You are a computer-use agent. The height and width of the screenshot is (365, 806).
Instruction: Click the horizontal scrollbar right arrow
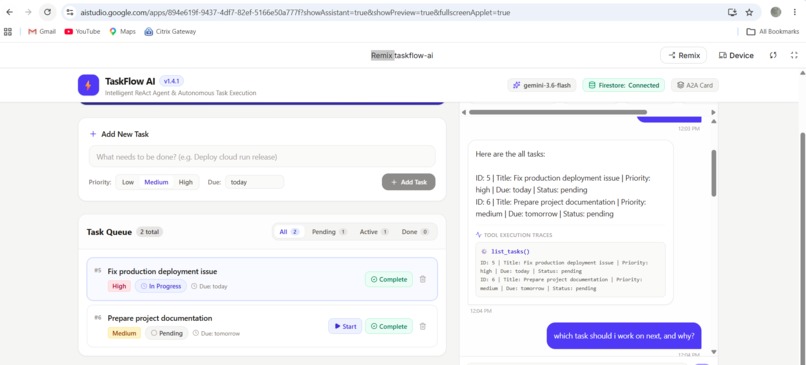[x=713, y=112]
